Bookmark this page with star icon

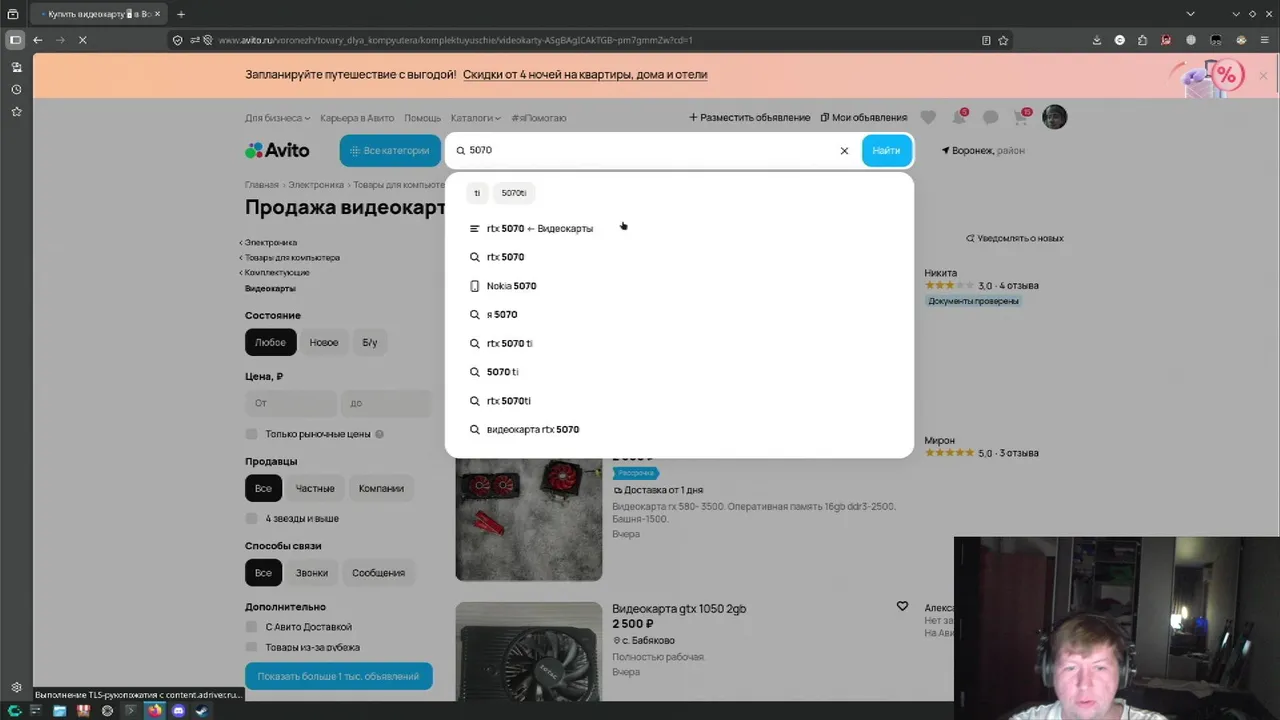pyautogui.click(x=1003, y=40)
